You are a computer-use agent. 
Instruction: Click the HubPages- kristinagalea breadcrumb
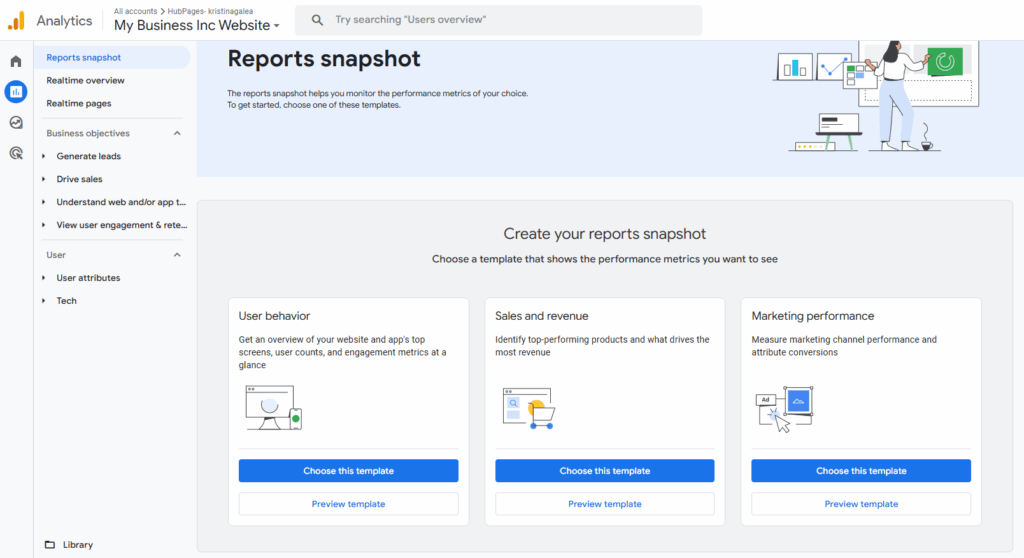210,11
